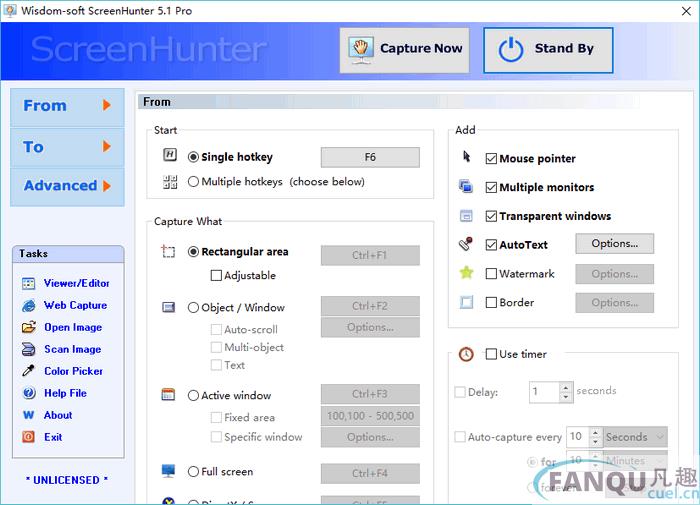Image resolution: width=700 pixels, height=505 pixels.
Task: Click the Help File question icon
Action: pyautogui.click(x=28, y=394)
